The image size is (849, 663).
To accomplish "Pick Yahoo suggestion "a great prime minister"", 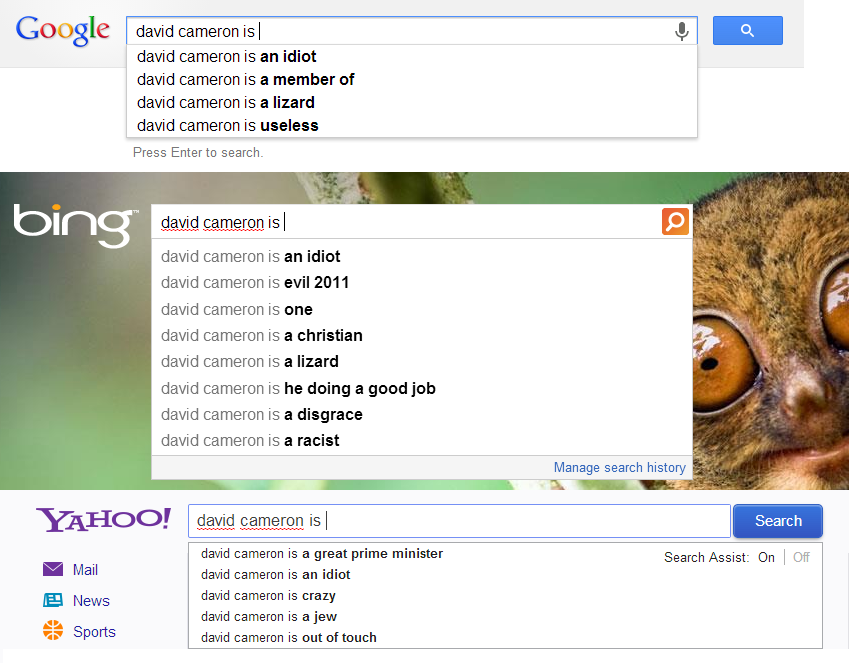I will pos(322,553).
